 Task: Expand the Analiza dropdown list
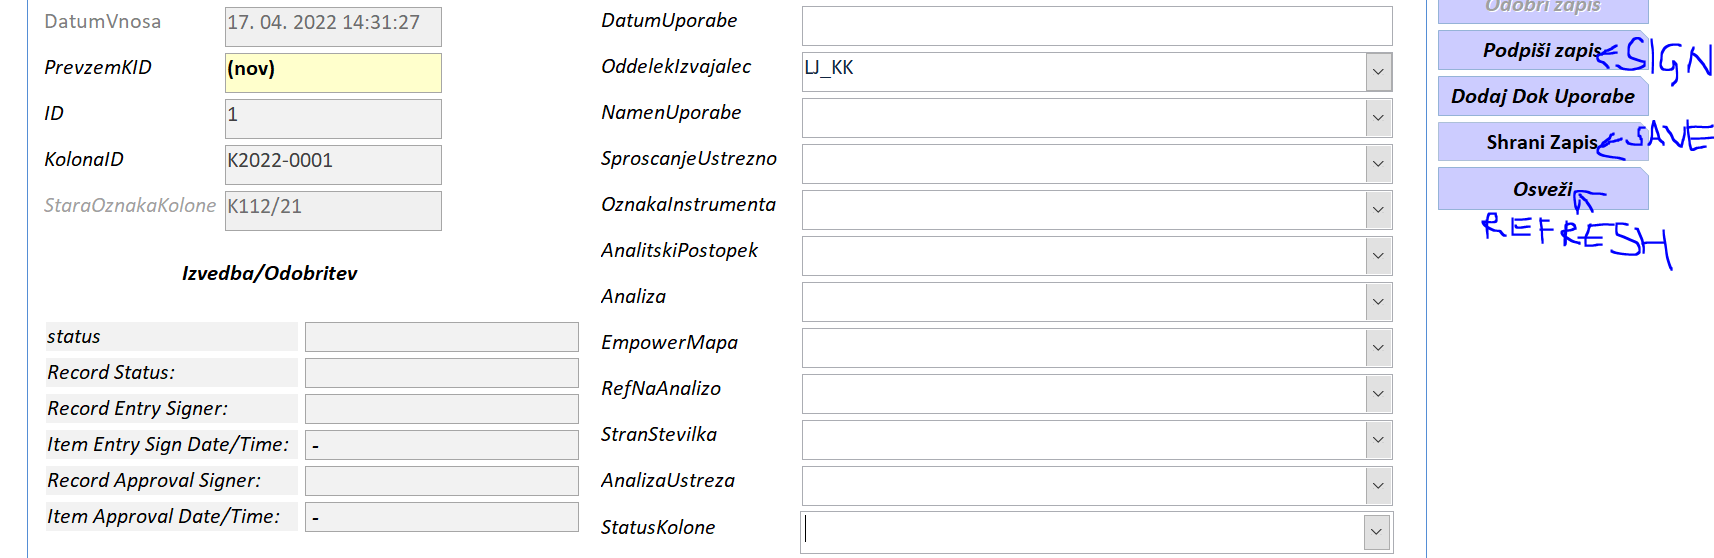(x=1378, y=302)
